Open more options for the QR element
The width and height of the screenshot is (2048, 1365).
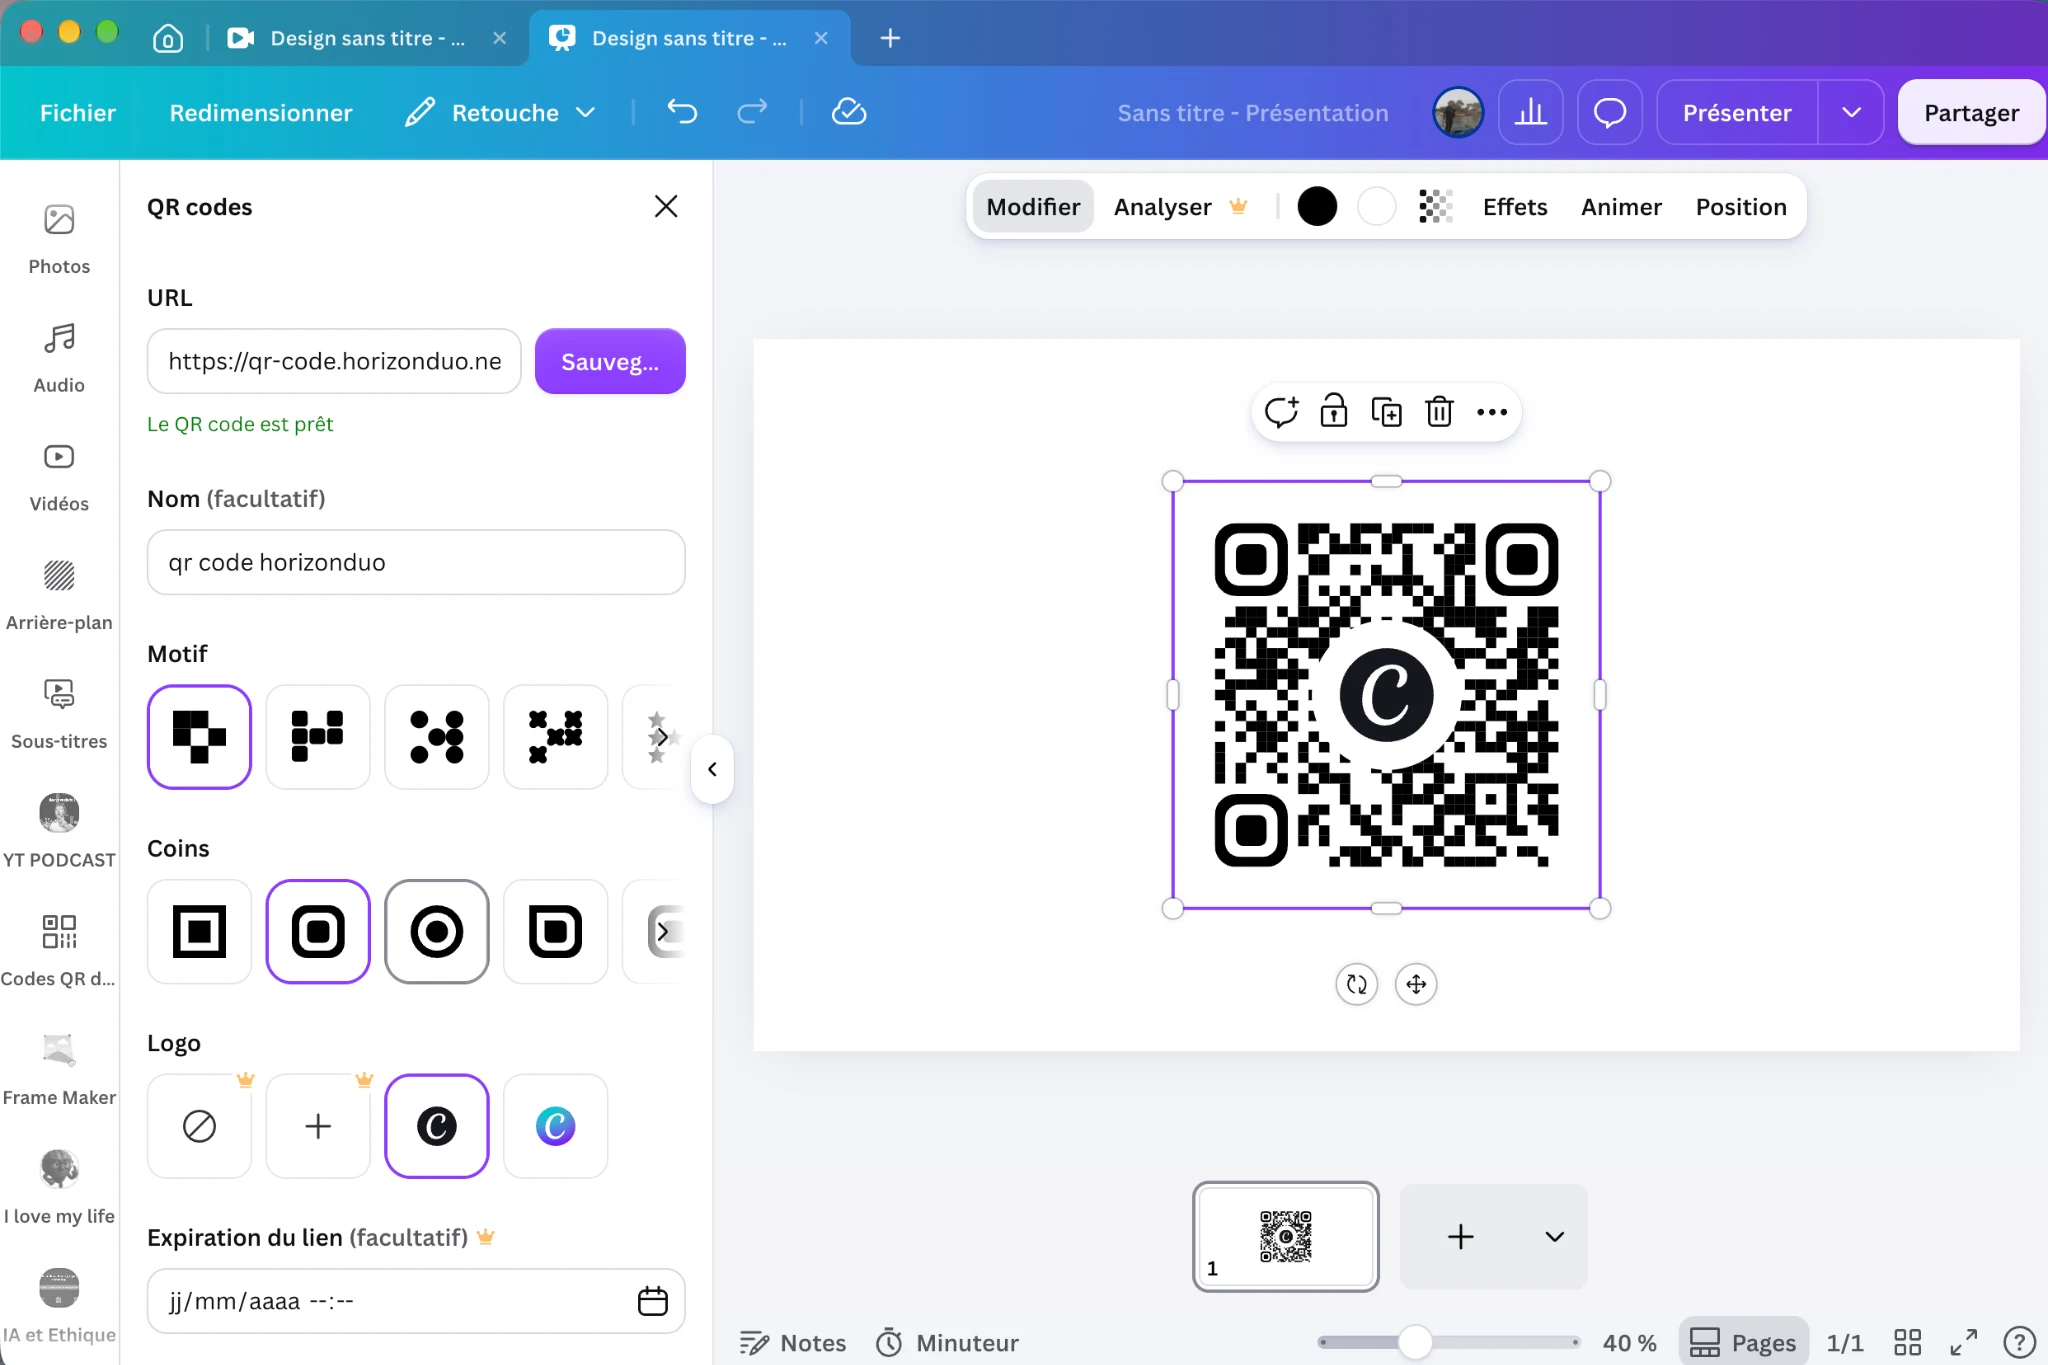[1492, 412]
